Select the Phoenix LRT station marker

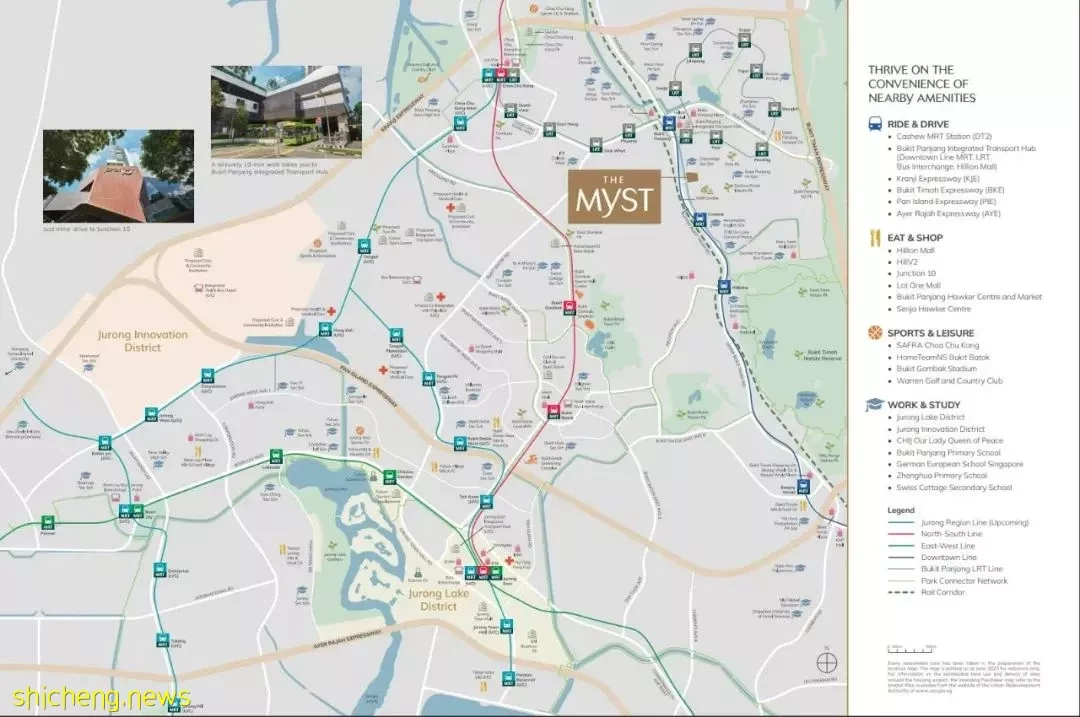[628, 132]
